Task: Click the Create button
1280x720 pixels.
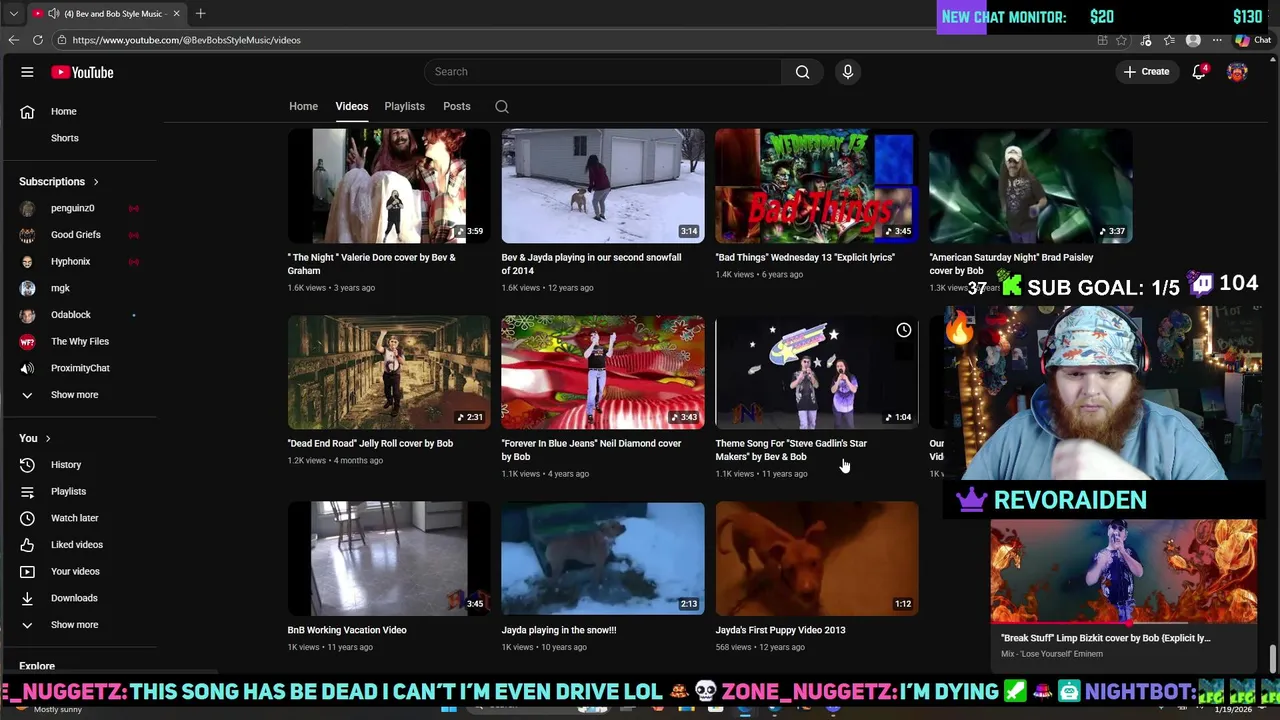Action: [1146, 72]
